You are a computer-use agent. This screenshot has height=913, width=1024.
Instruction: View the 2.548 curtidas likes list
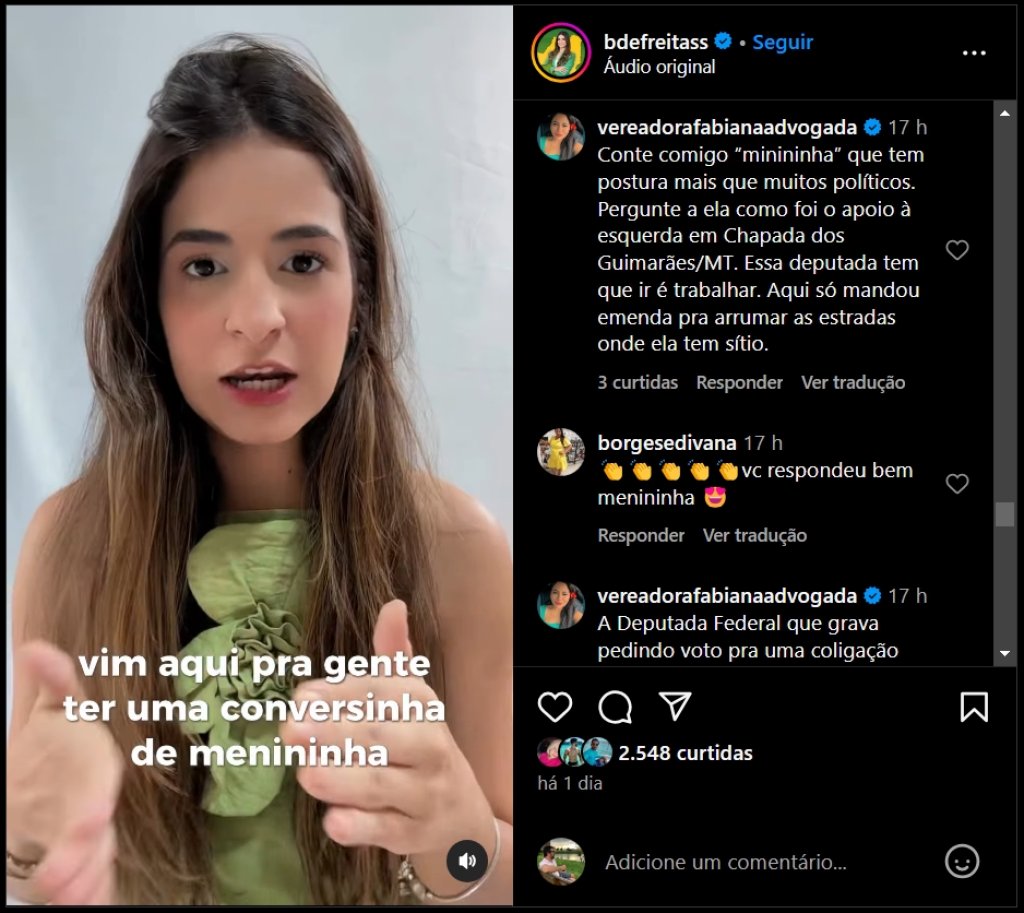[685, 752]
